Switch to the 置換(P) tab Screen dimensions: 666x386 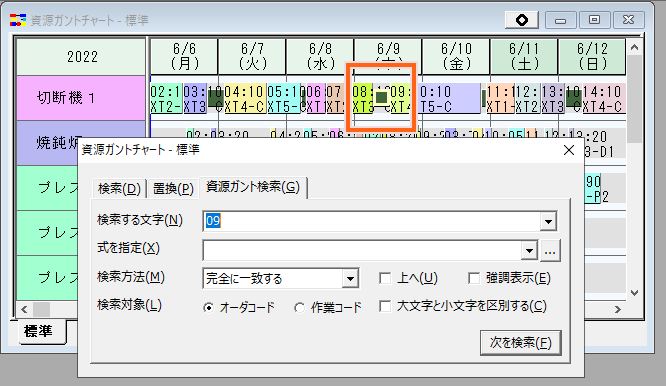pos(173,189)
